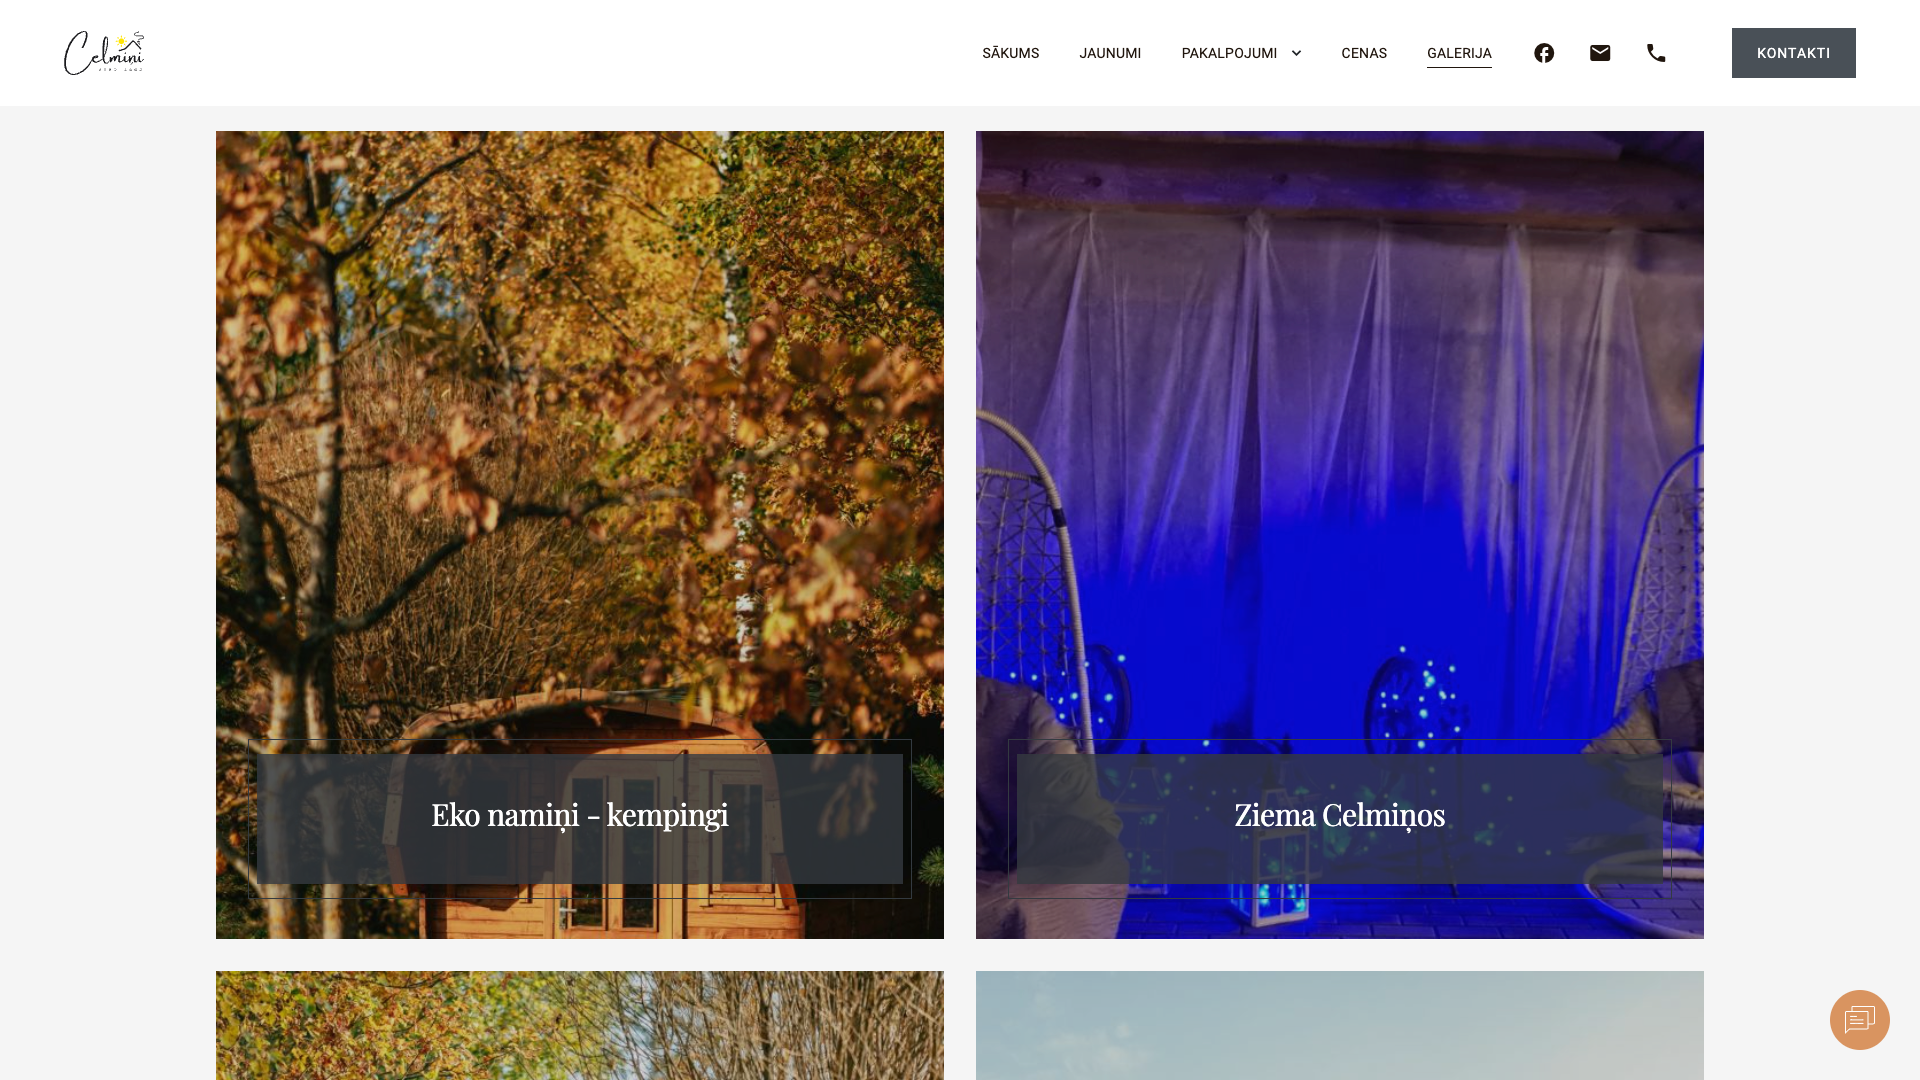Open the Eko namiņi - kempingi caption
This screenshot has width=1920, height=1080.
(580, 815)
